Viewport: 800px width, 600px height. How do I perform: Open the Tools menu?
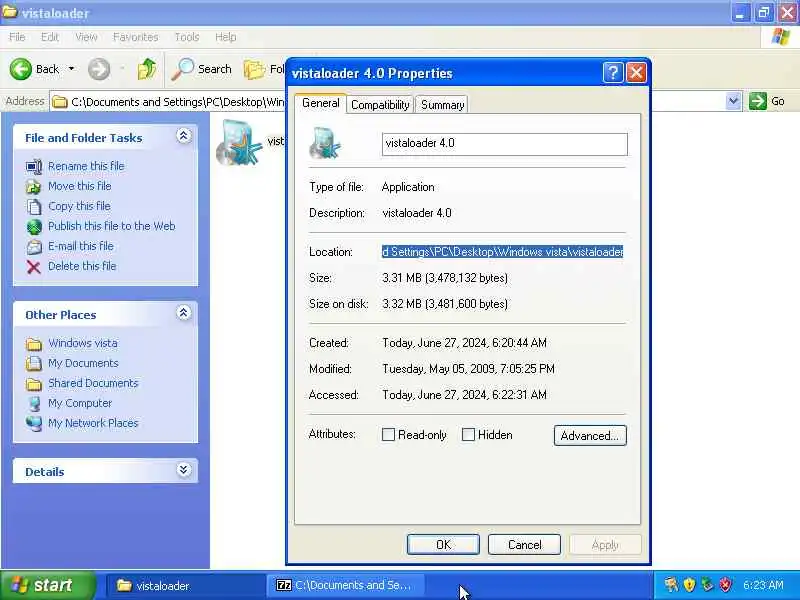pos(187,37)
